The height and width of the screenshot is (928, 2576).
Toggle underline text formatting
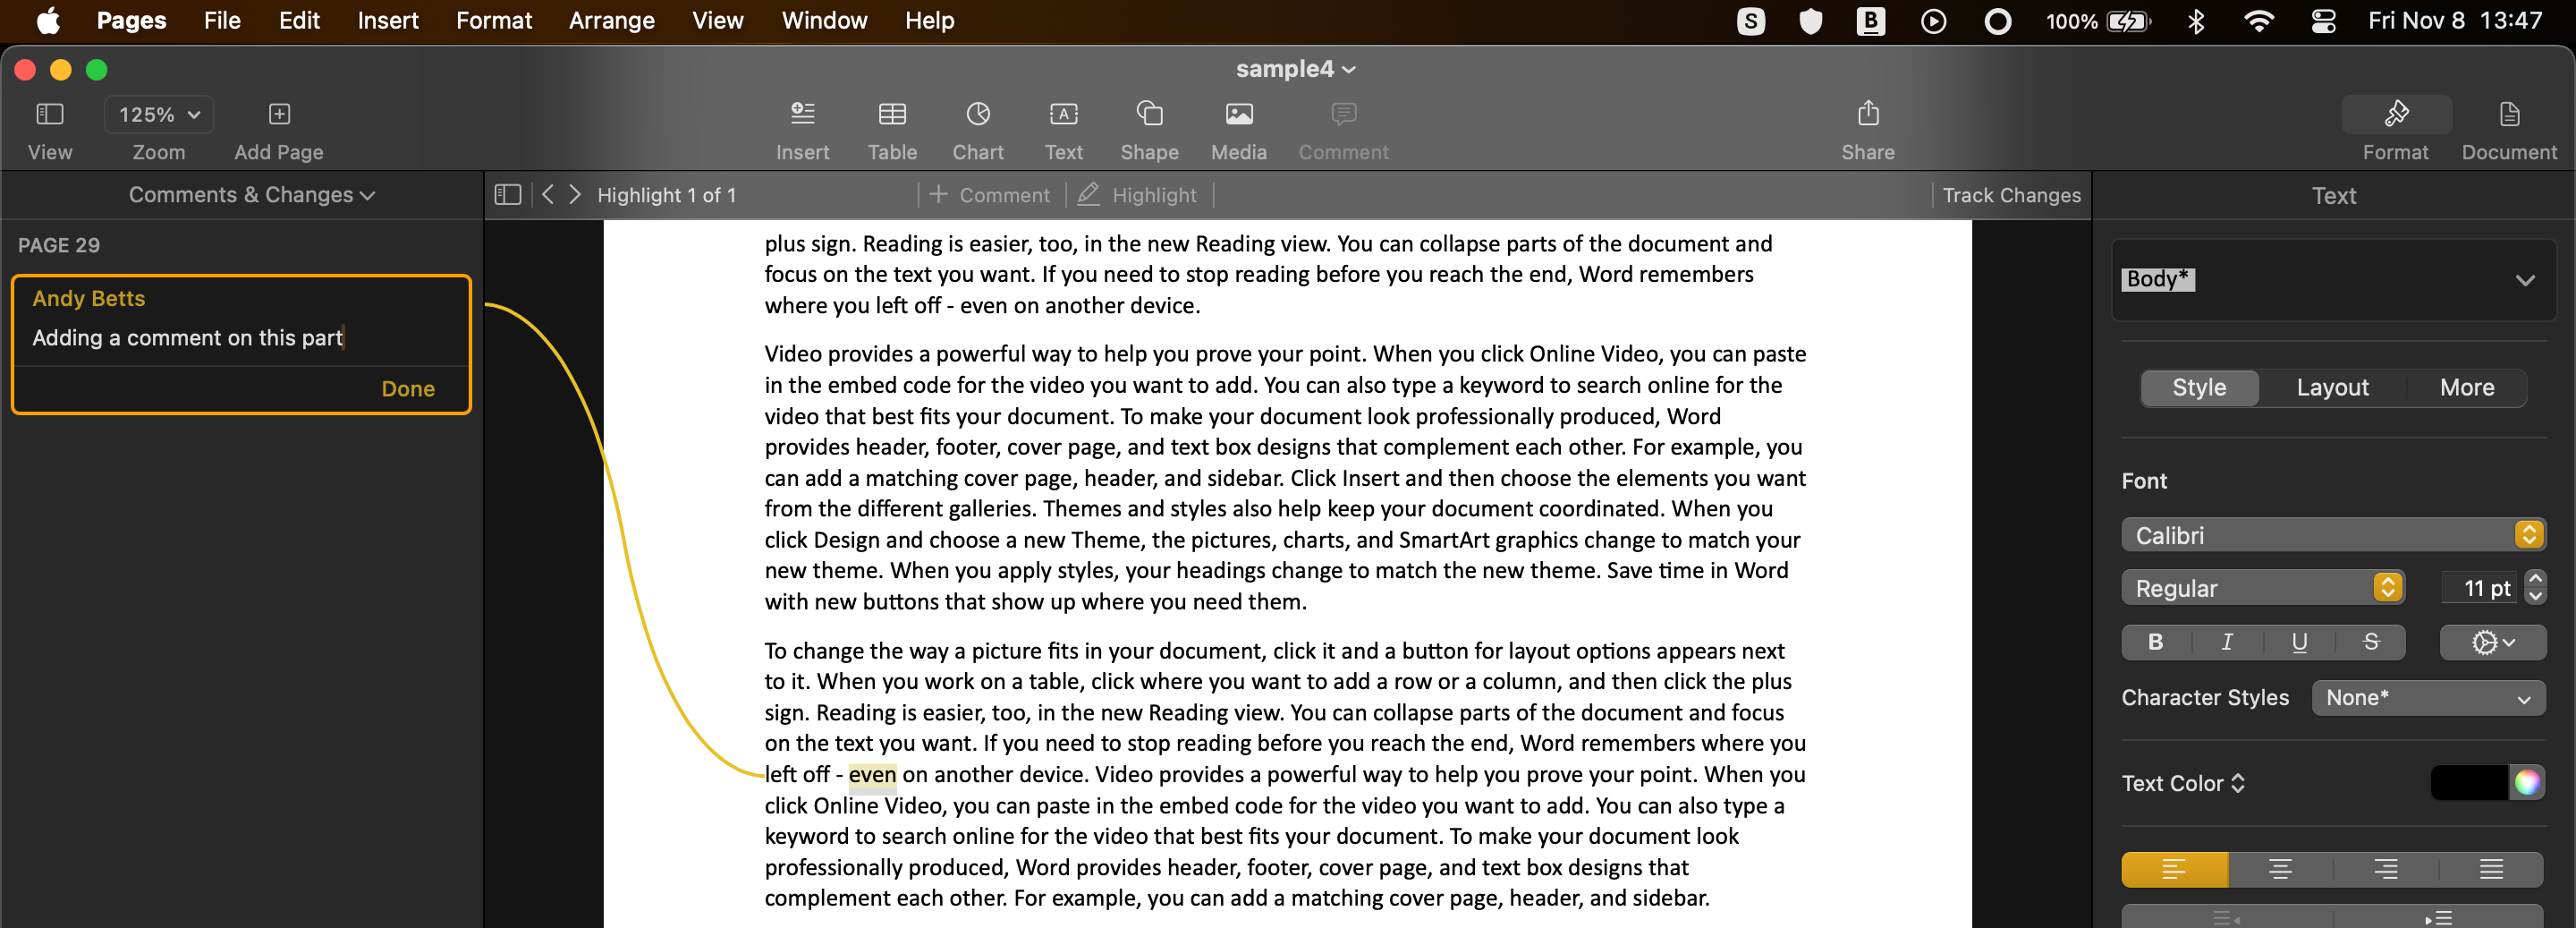(2299, 642)
